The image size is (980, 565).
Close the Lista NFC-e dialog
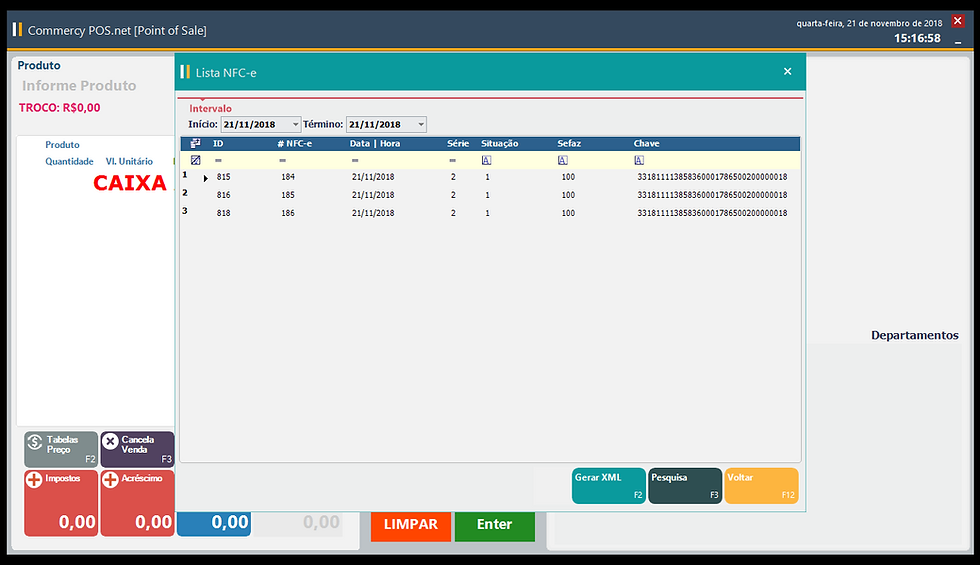coord(788,71)
